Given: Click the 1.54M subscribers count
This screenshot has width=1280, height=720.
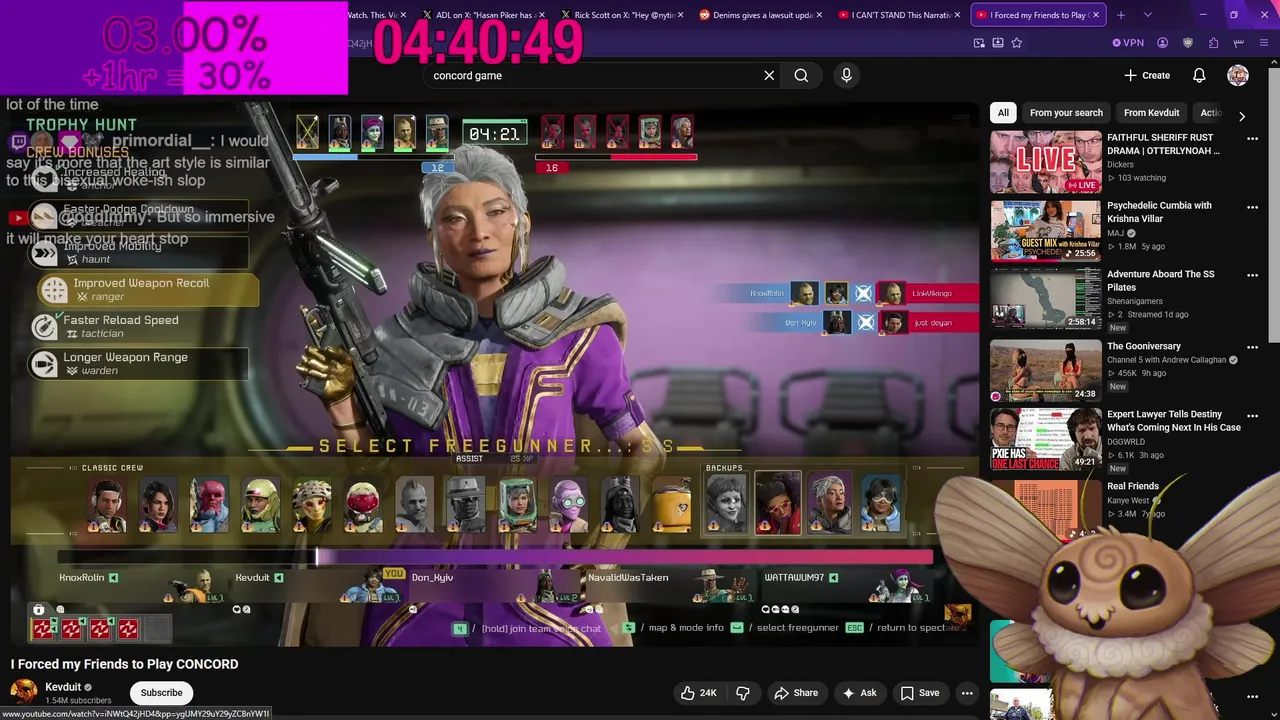Looking at the screenshot, I should tap(78, 701).
